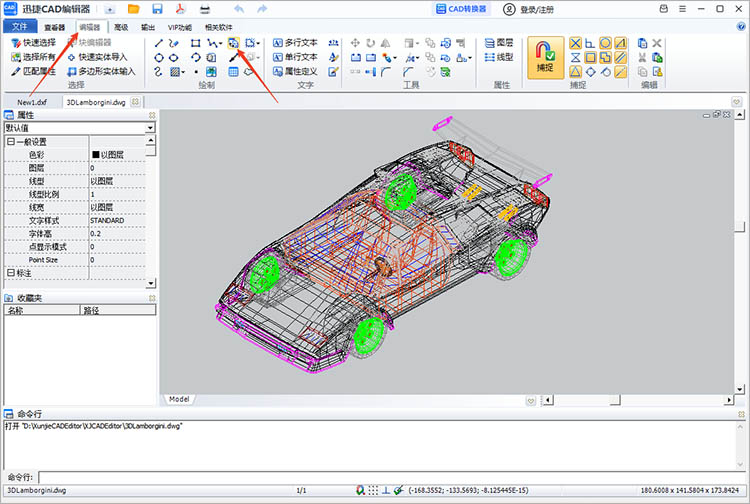Click the PDF export icon in title bar
Image resolution: width=750 pixels, height=504 pixels.
click(x=181, y=9)
